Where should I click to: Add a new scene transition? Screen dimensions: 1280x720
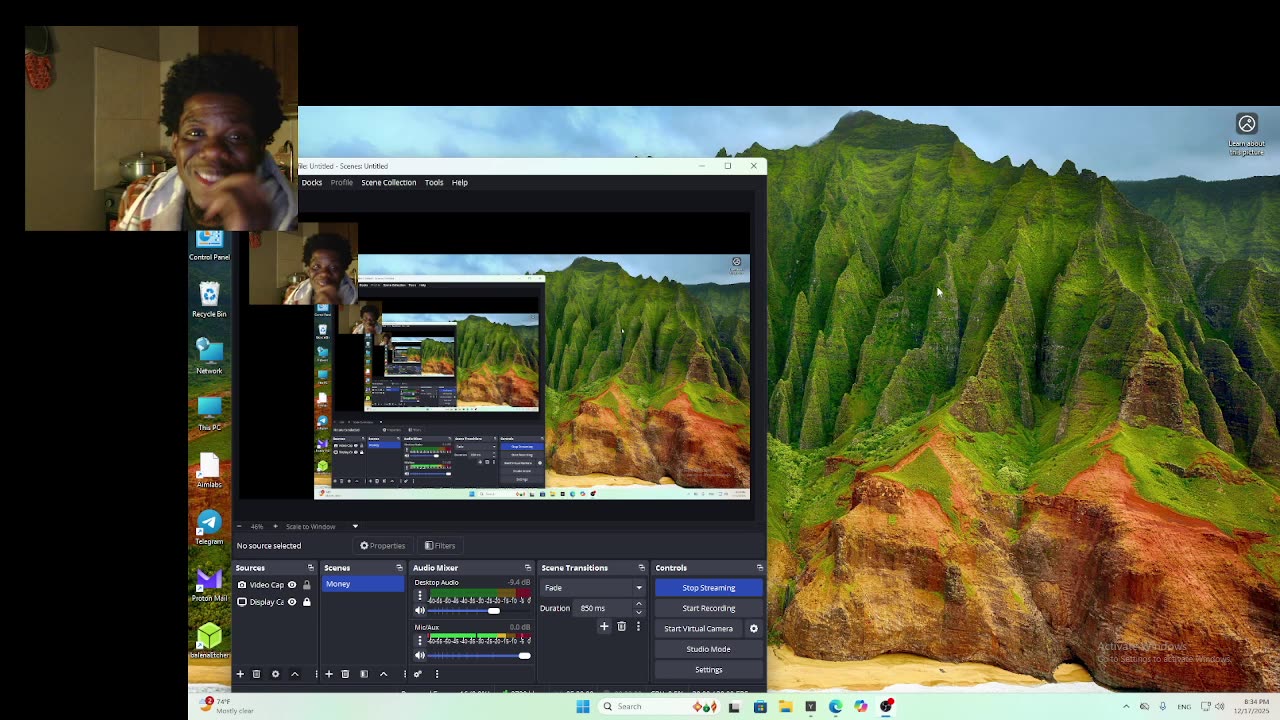604,627
